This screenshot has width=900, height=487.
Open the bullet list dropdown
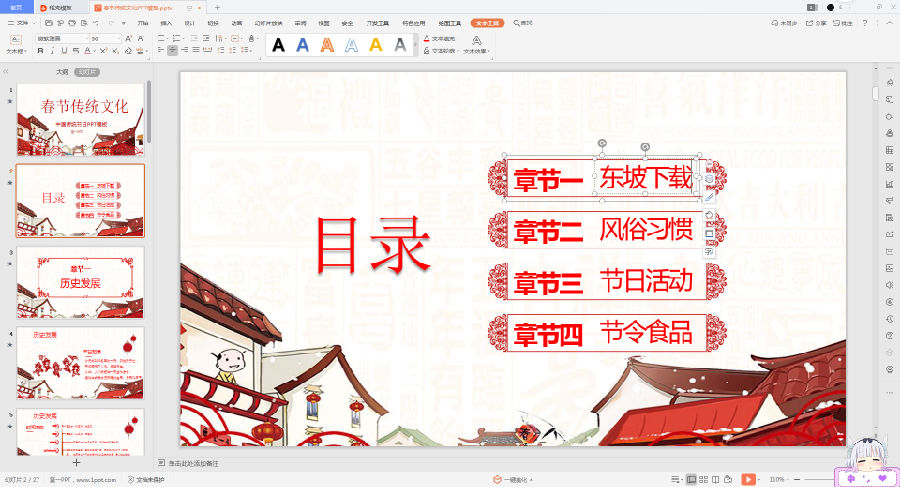click(x=167, y=38)
